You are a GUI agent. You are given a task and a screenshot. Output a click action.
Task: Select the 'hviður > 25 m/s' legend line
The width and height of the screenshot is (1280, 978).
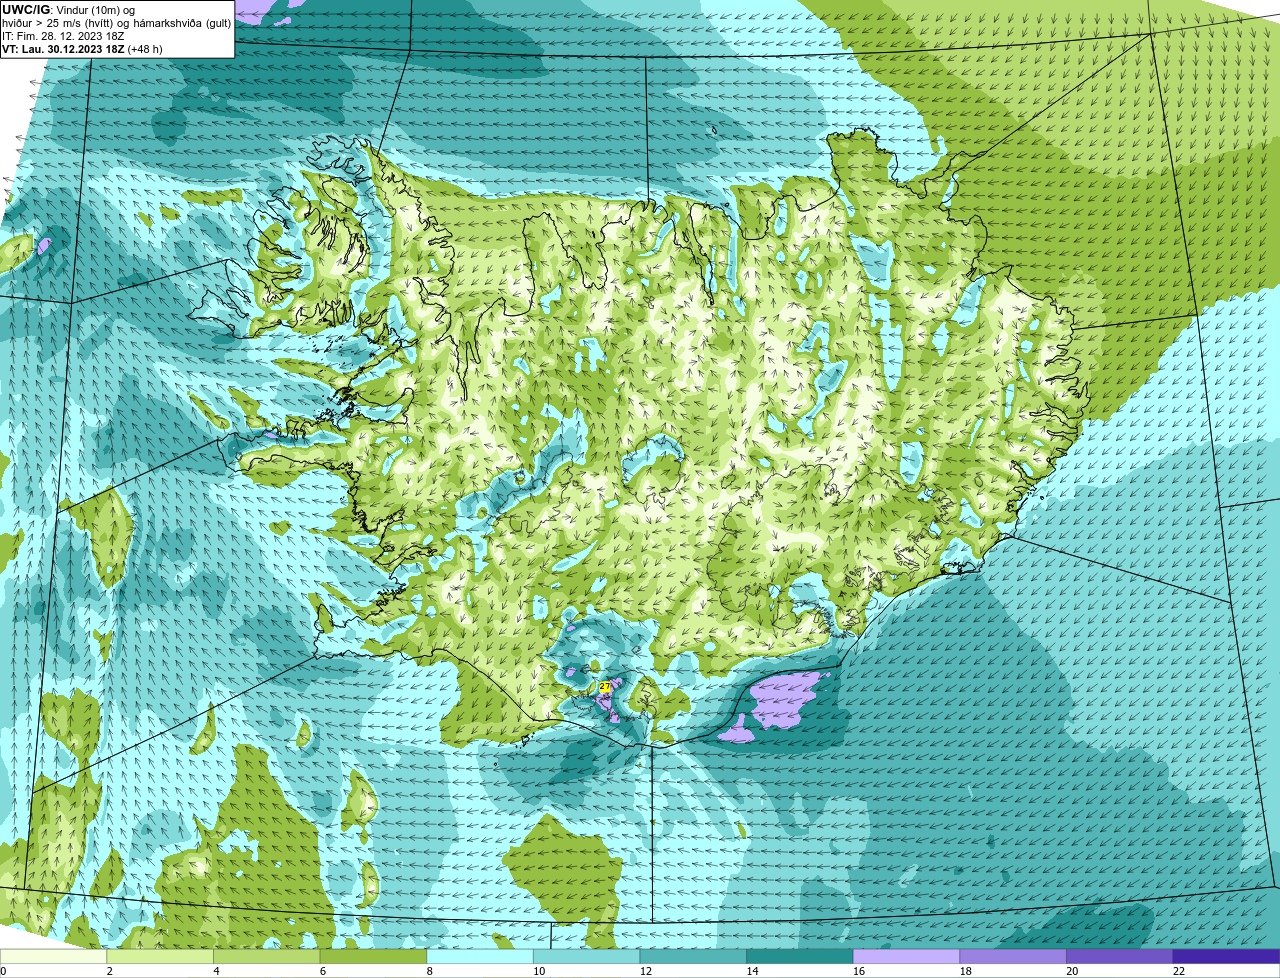(116, 22)
